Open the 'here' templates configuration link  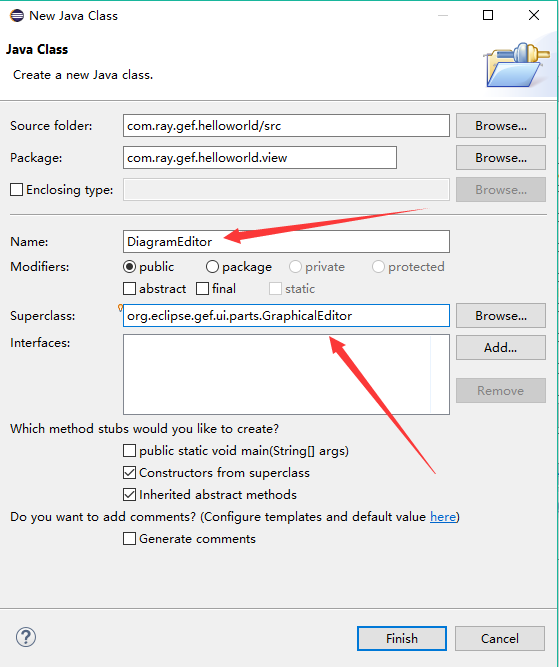[x=443, y=516]
